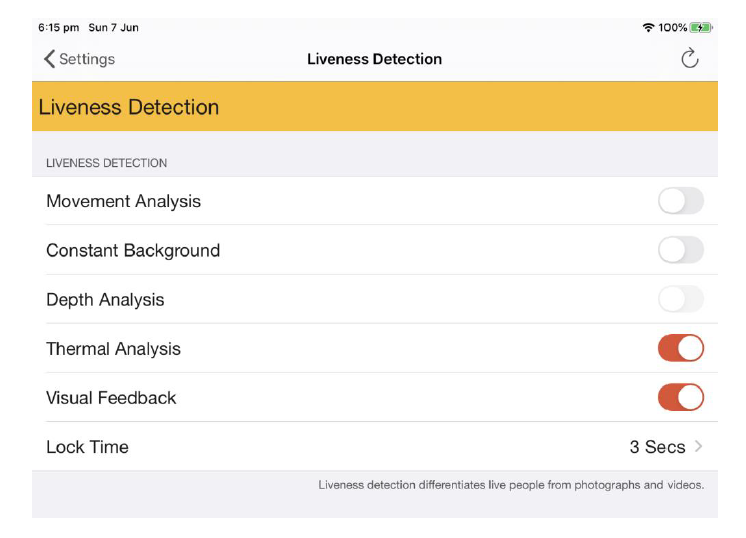Tap the Movement Analysis label
This screenshot has height=538, width=746.
coord(123,201)
